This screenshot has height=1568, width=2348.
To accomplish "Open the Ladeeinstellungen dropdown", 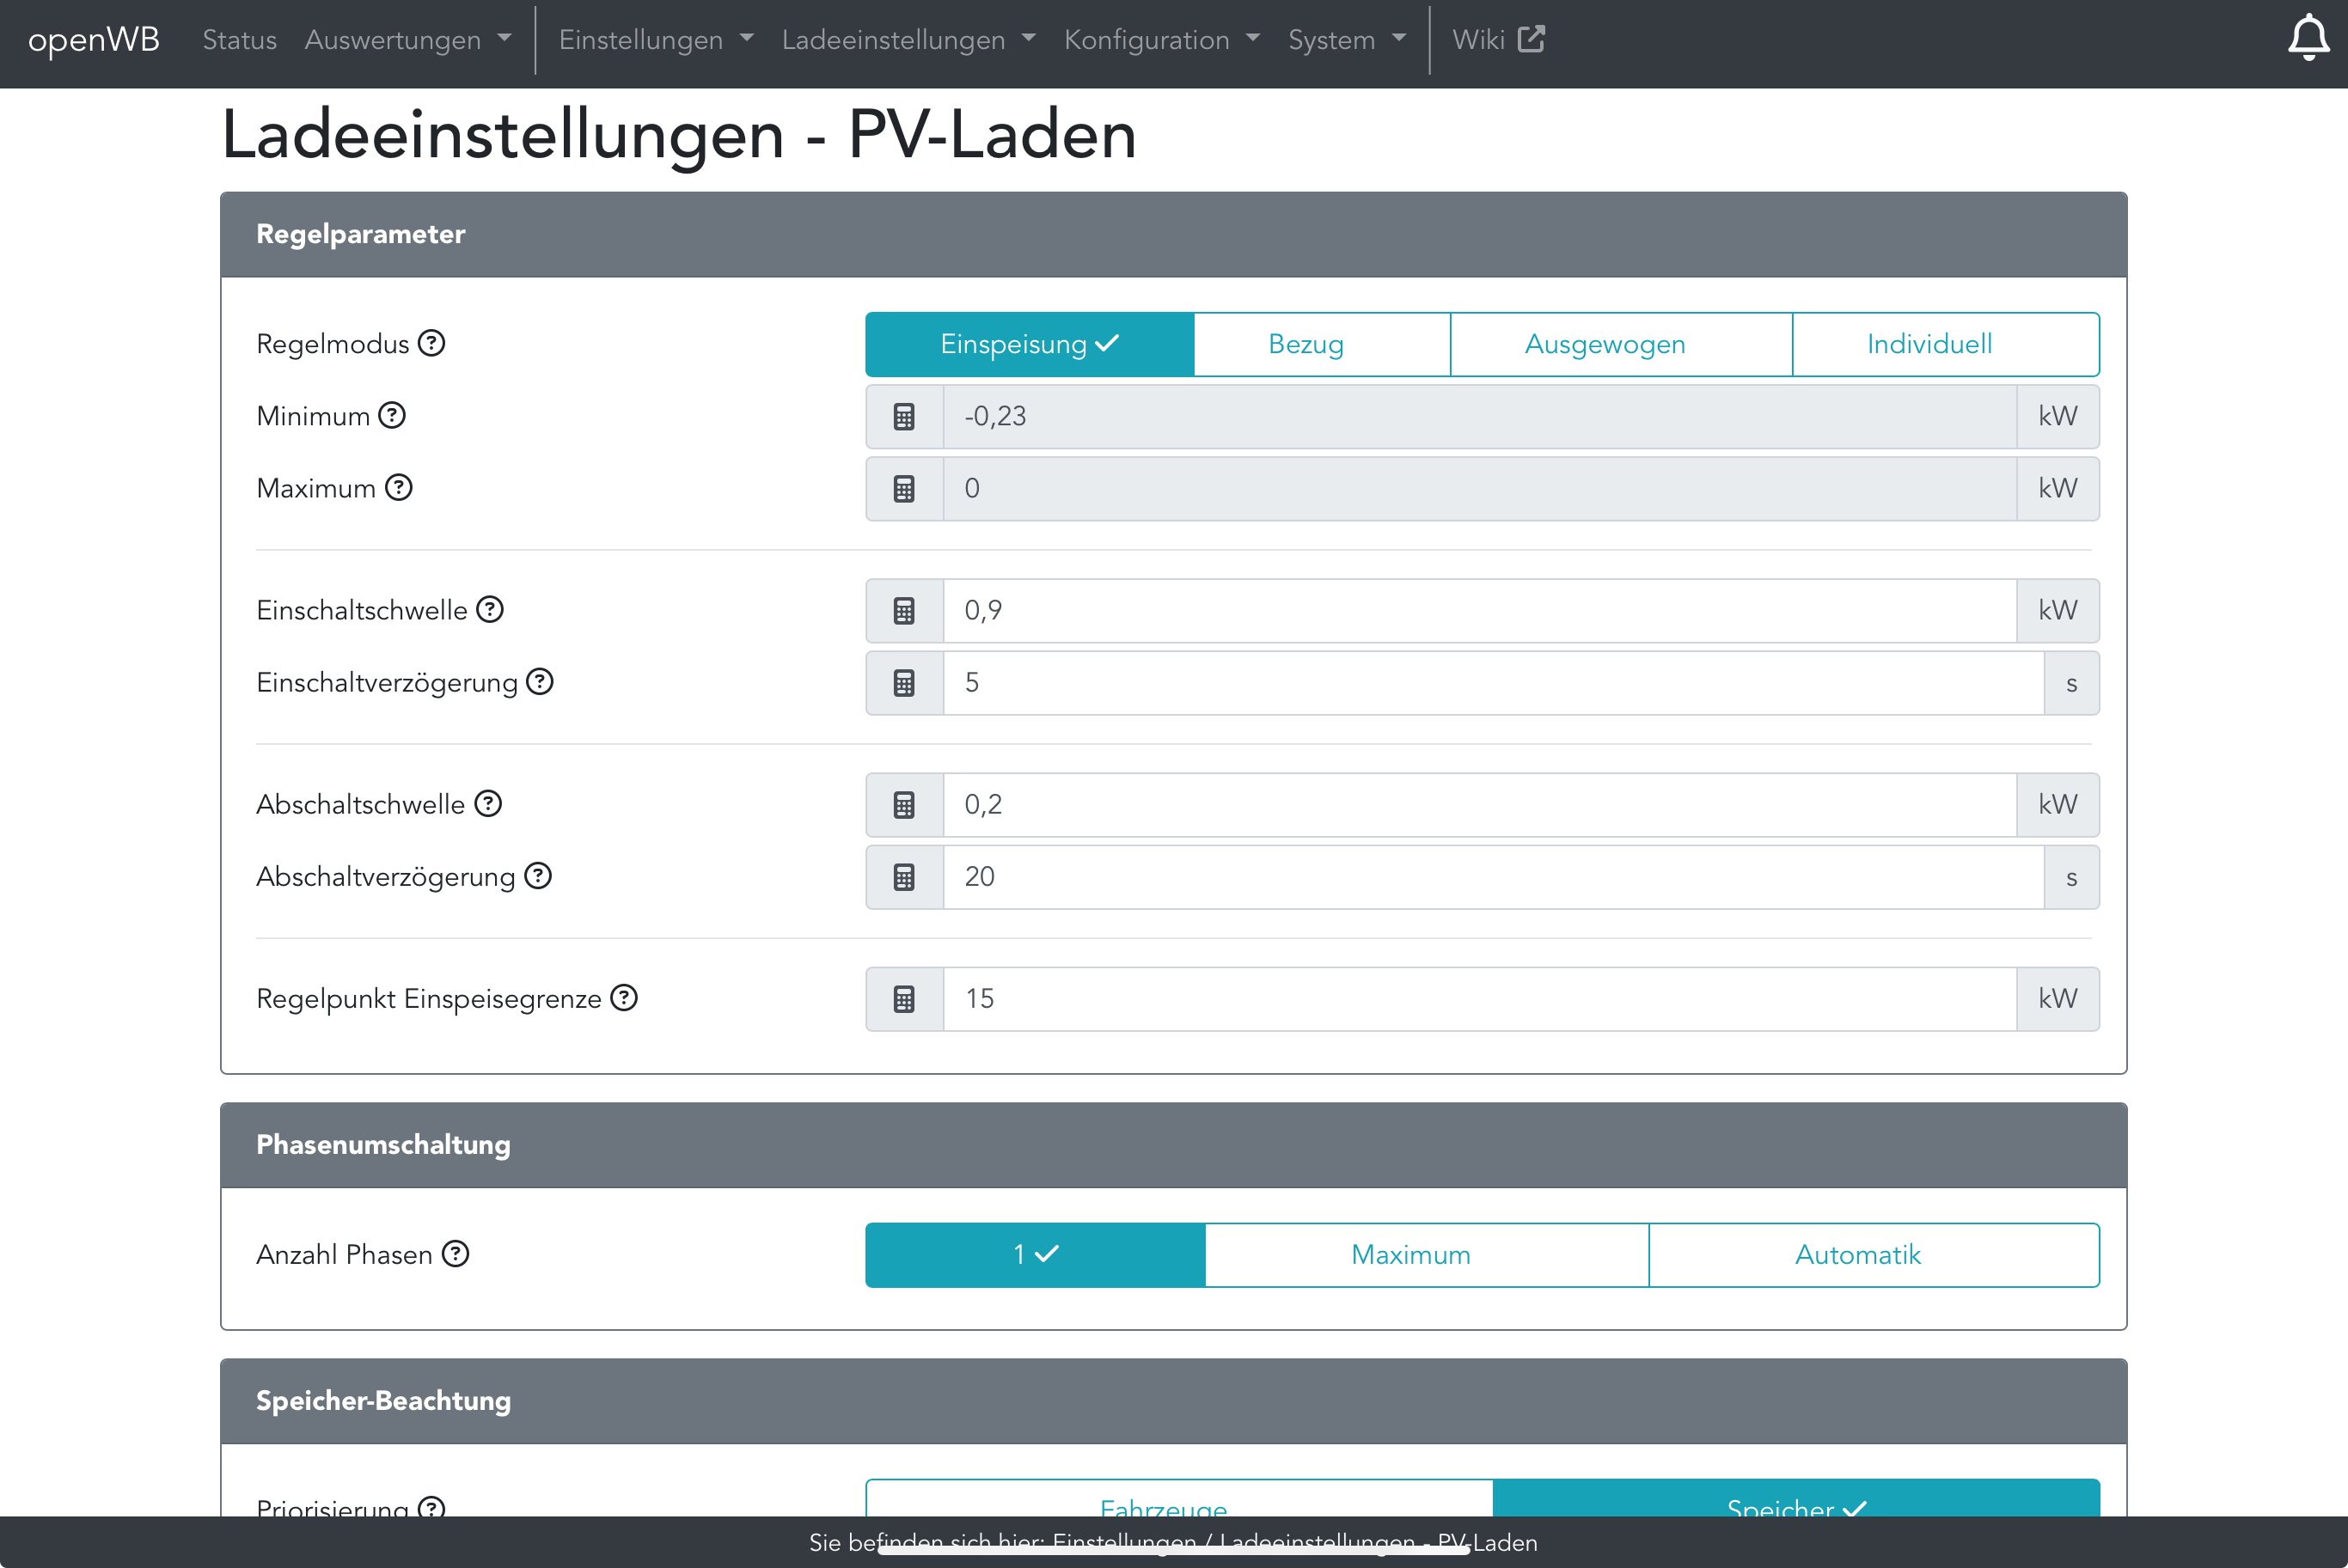I will (907, 40).
